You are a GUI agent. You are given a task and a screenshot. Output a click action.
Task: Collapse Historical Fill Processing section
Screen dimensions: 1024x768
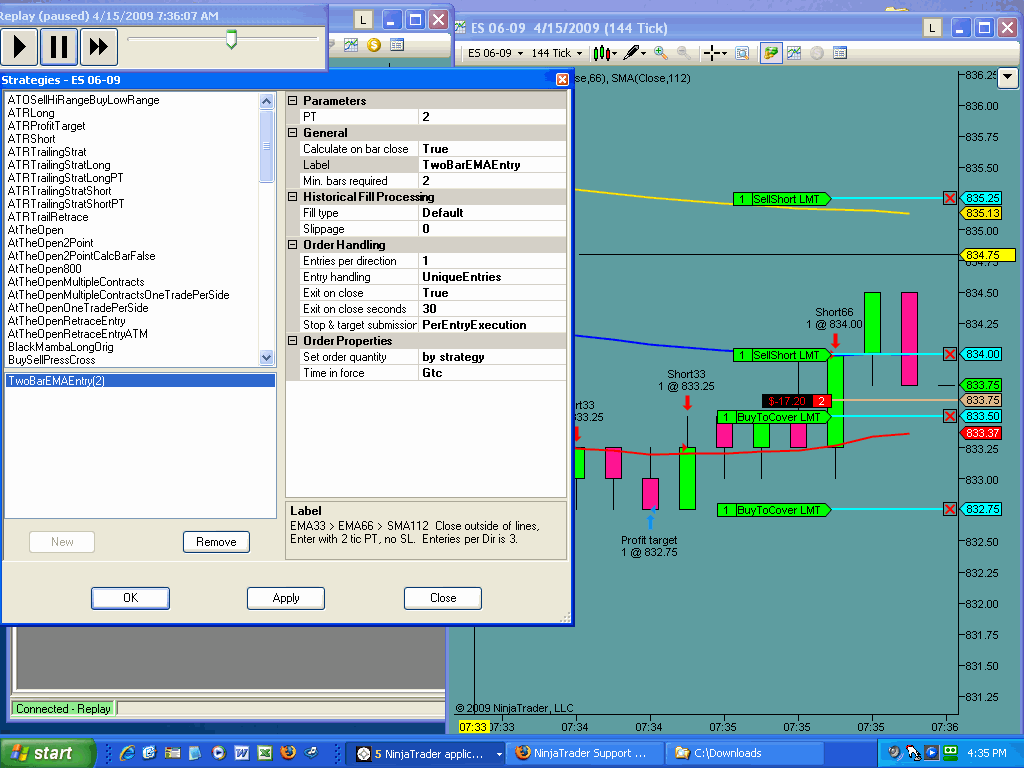(293, 197)
